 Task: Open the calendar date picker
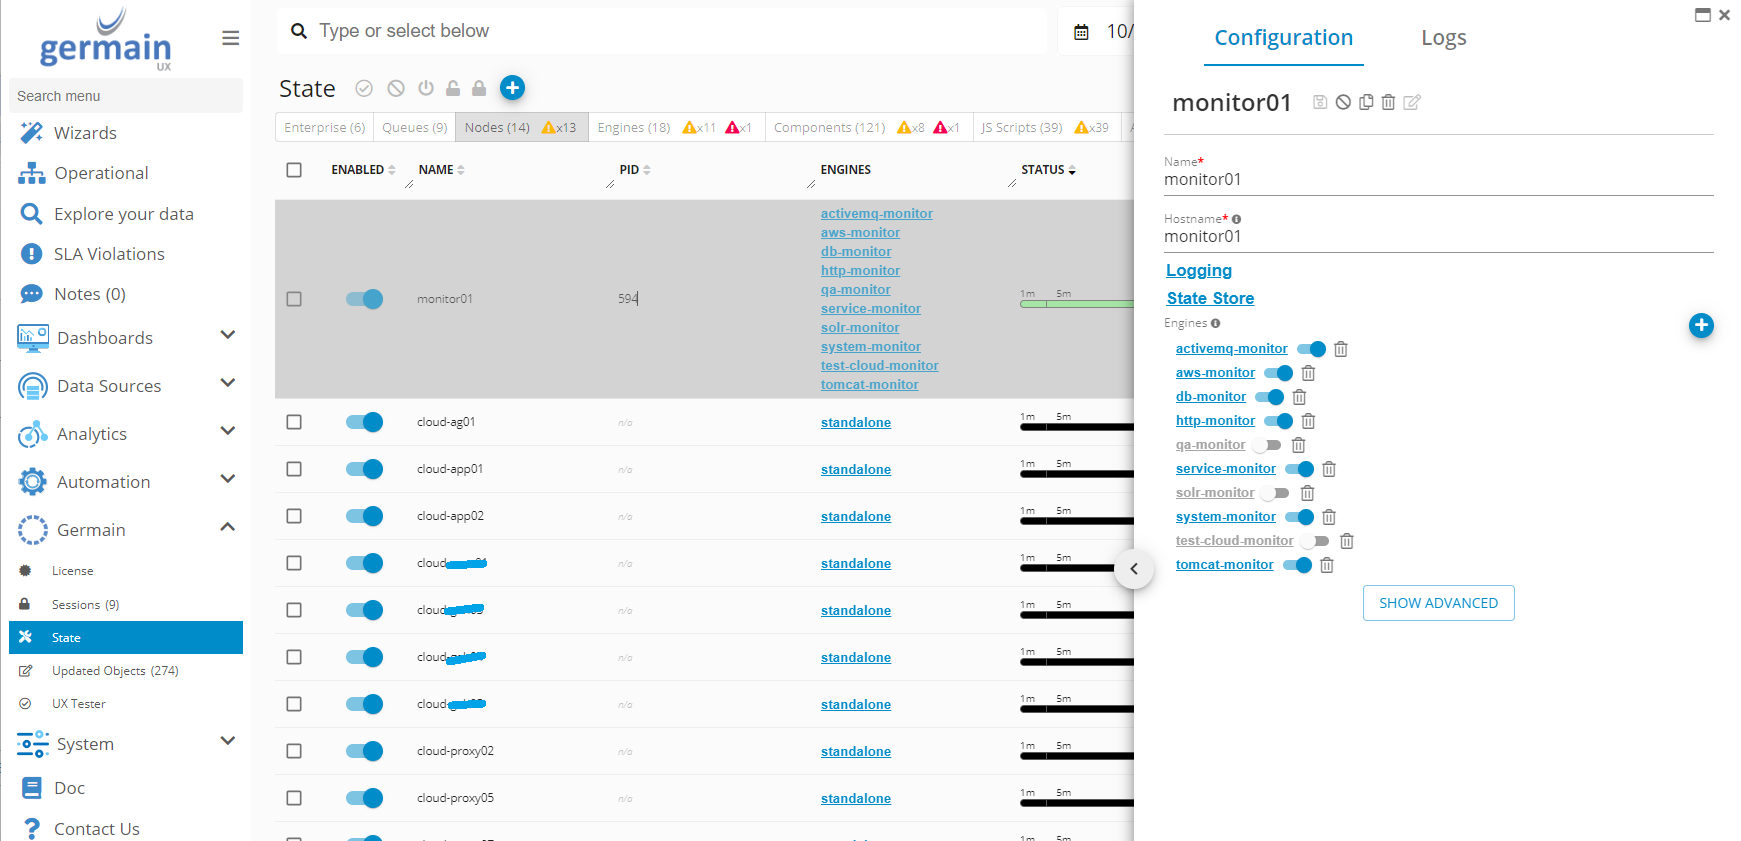point(1081,32)
